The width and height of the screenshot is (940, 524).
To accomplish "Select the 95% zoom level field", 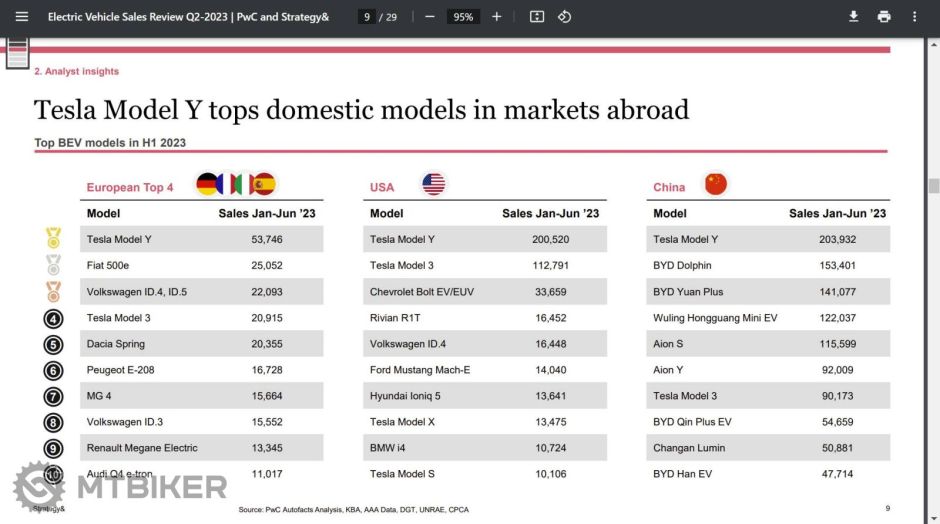I will (x=462, y=17).
